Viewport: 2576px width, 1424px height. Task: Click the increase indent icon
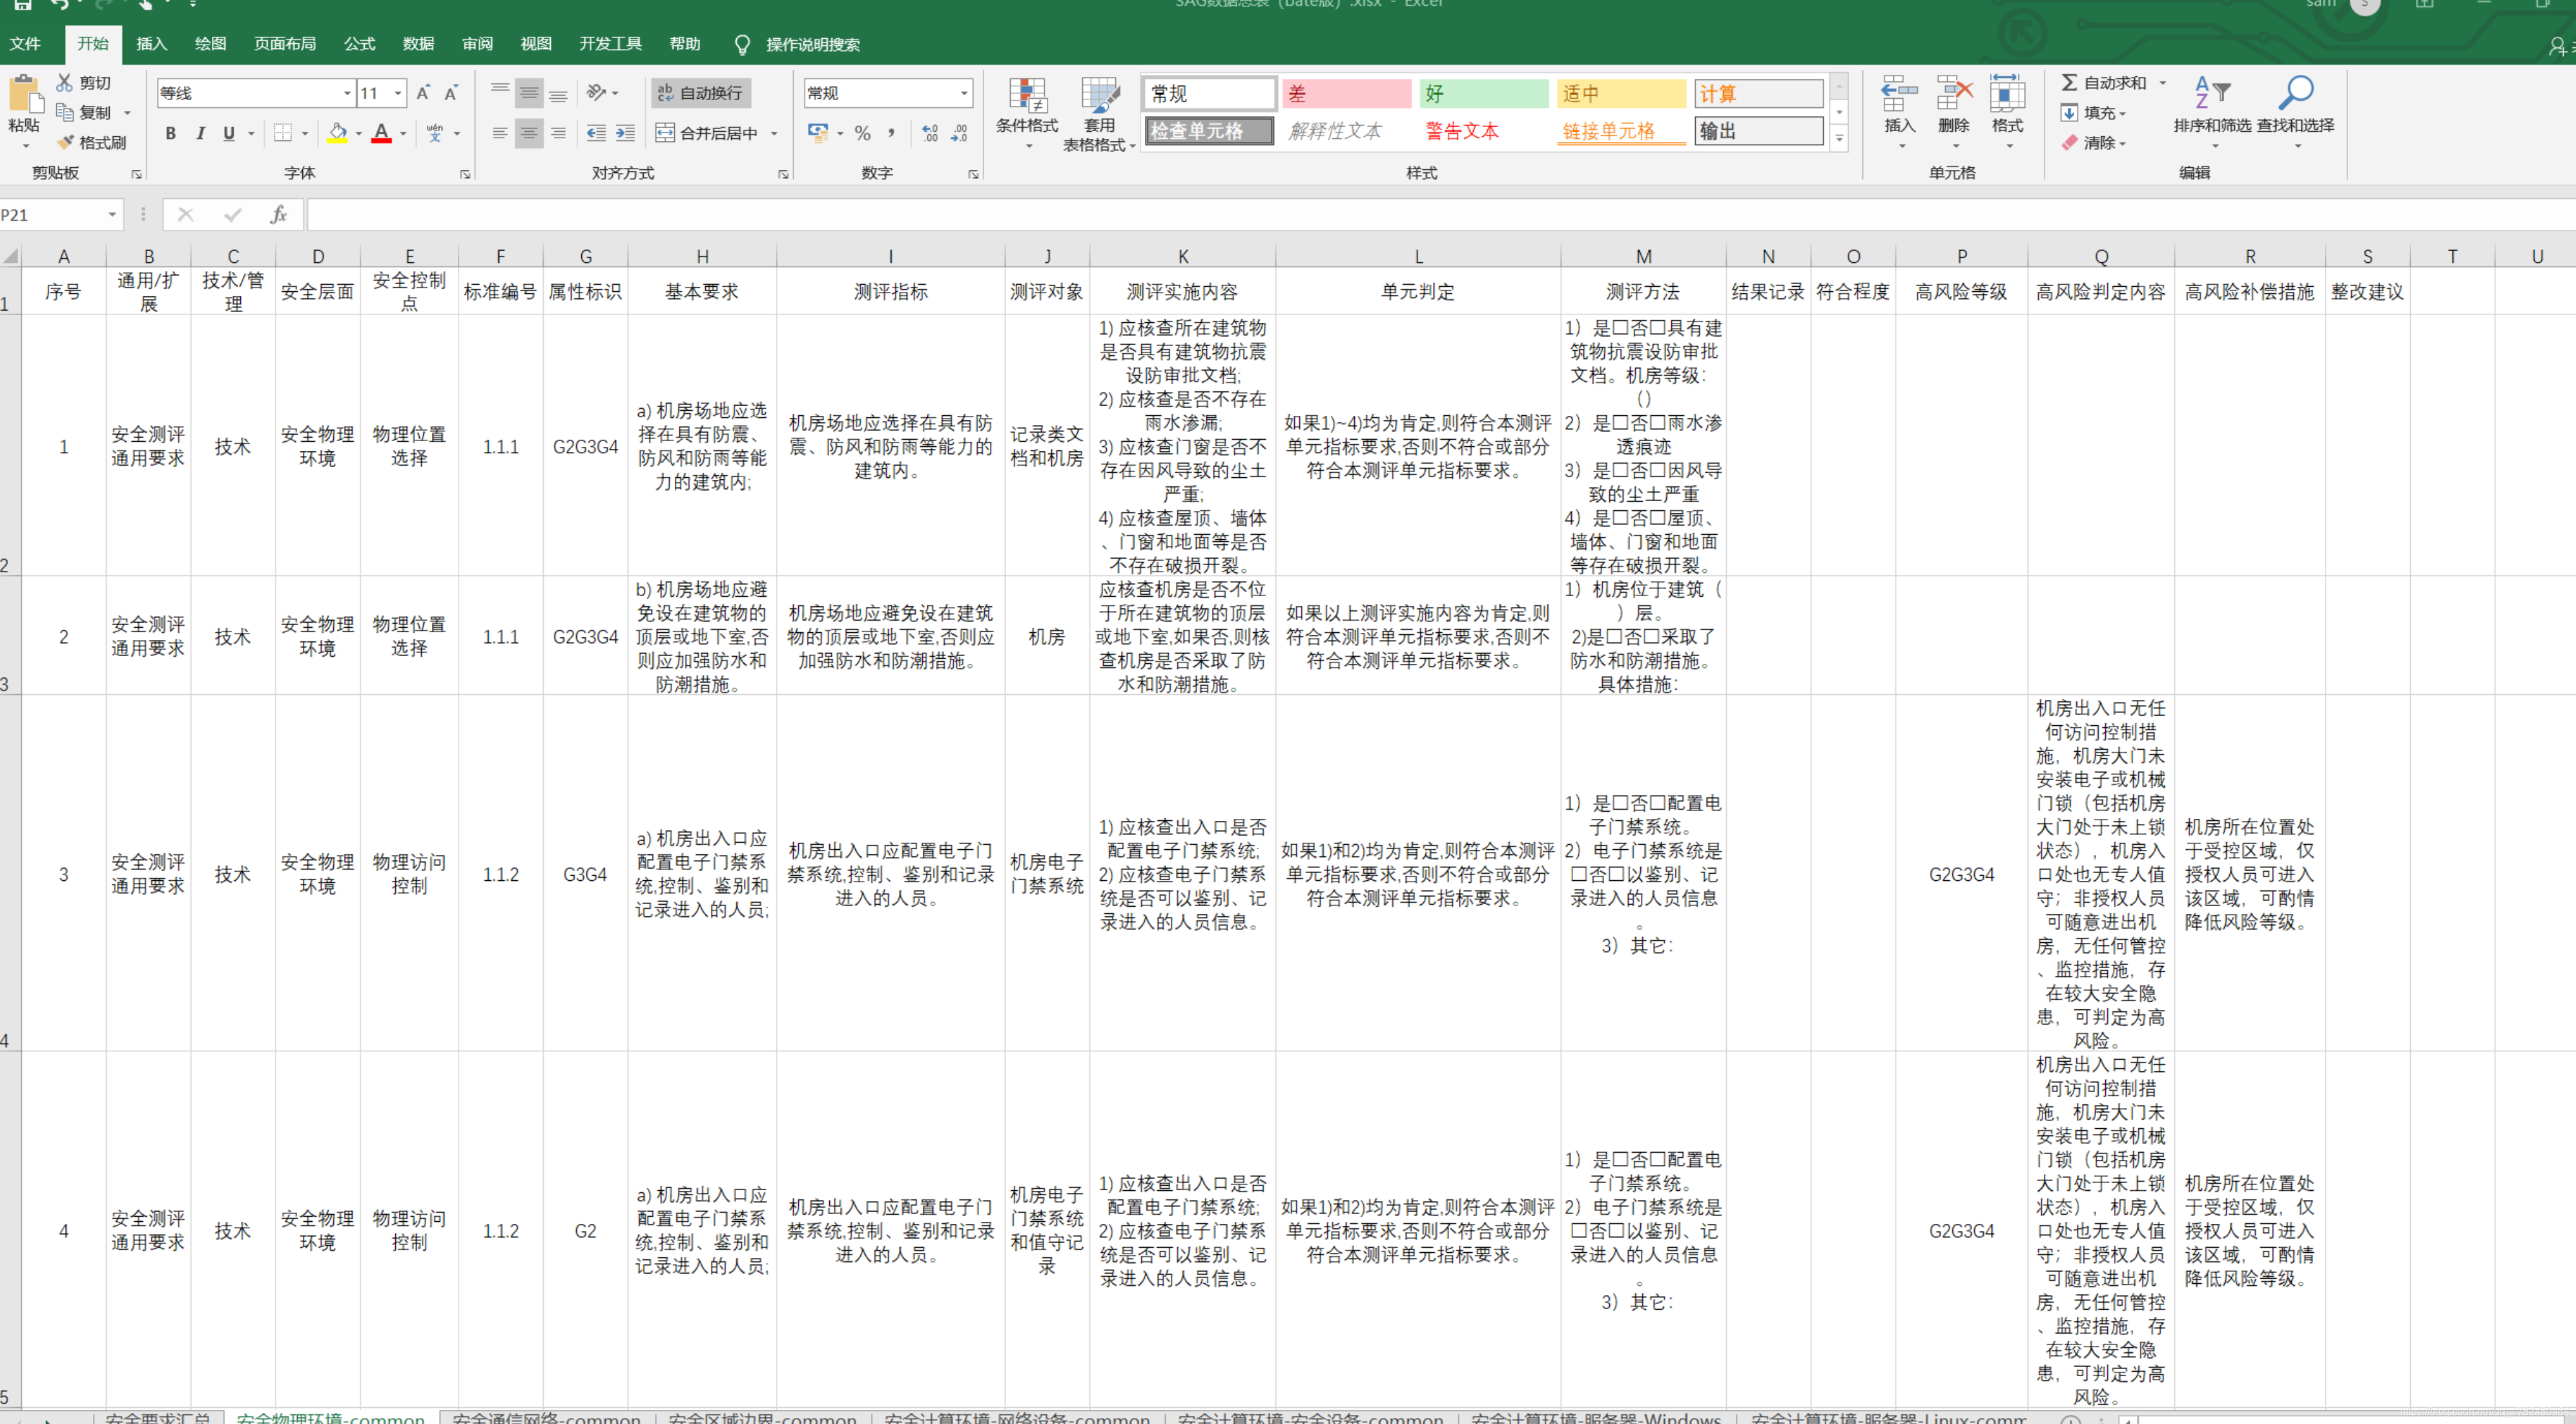click(x=626, y=133)
